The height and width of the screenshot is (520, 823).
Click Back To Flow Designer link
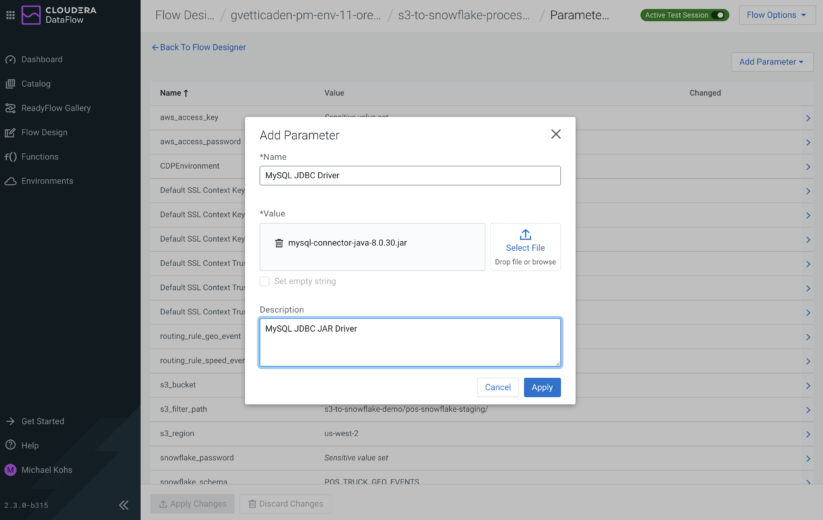[199, 47]
